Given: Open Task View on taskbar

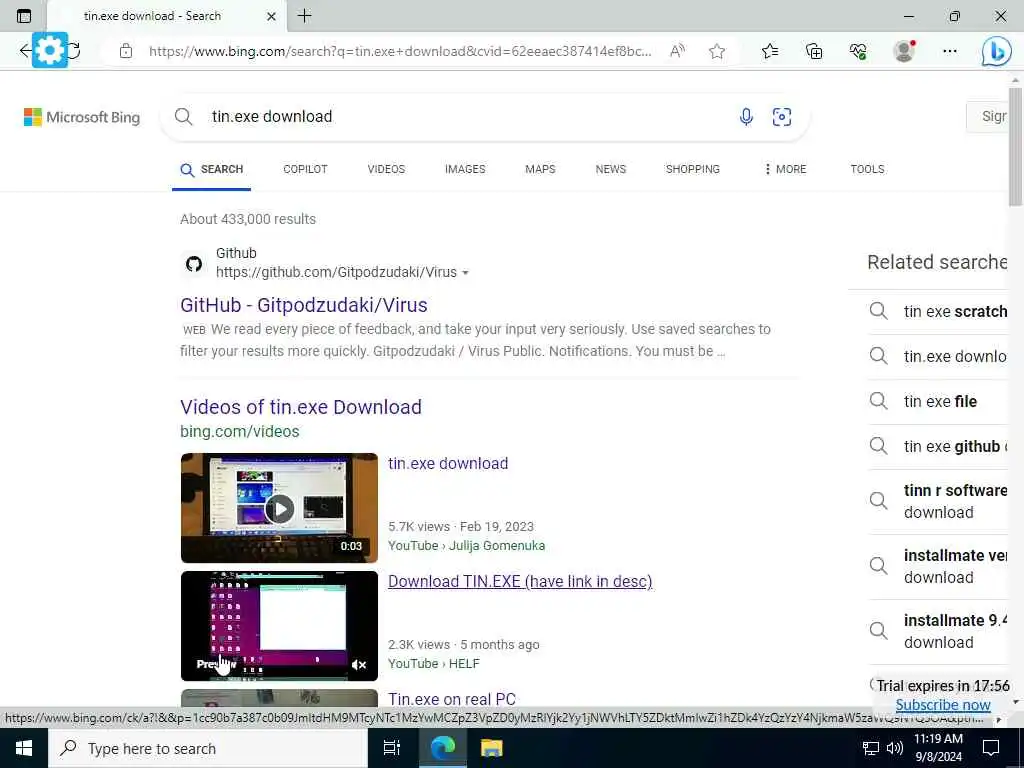Looking at the screenshot, I should pos(392,748).
